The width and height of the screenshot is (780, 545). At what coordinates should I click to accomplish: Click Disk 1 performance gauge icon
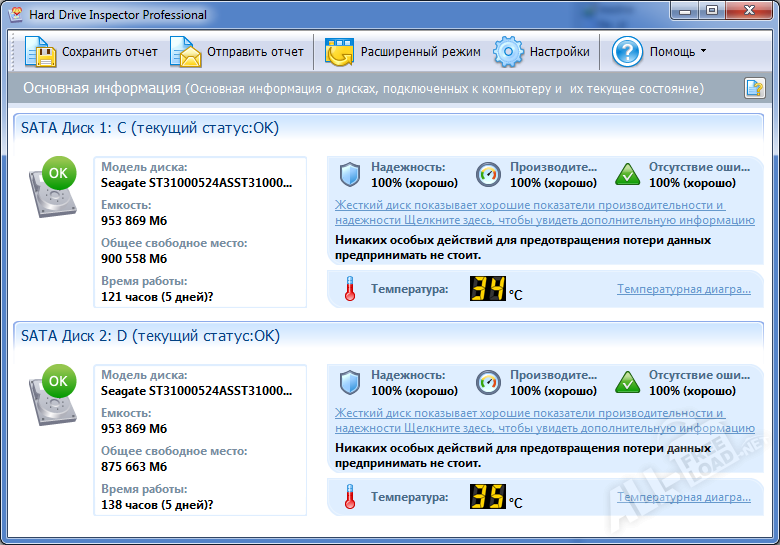(487, 175)
